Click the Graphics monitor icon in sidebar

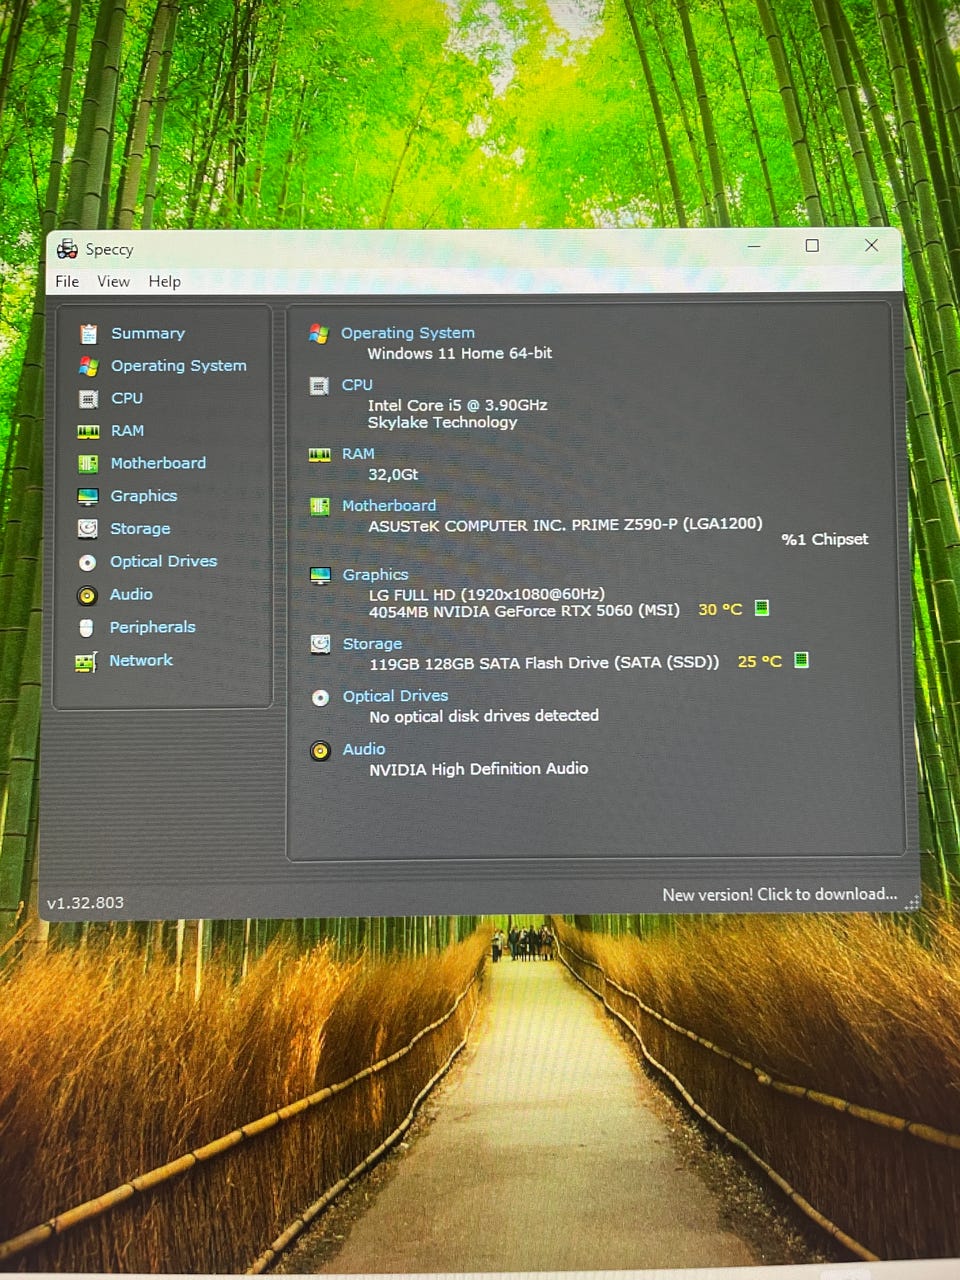click(88, 497)
